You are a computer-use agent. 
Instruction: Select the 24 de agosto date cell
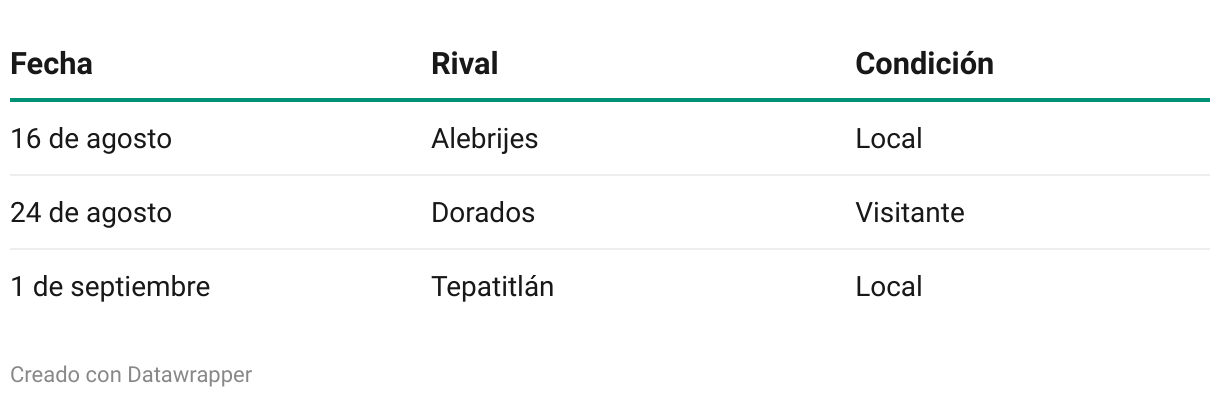[91, 213]
